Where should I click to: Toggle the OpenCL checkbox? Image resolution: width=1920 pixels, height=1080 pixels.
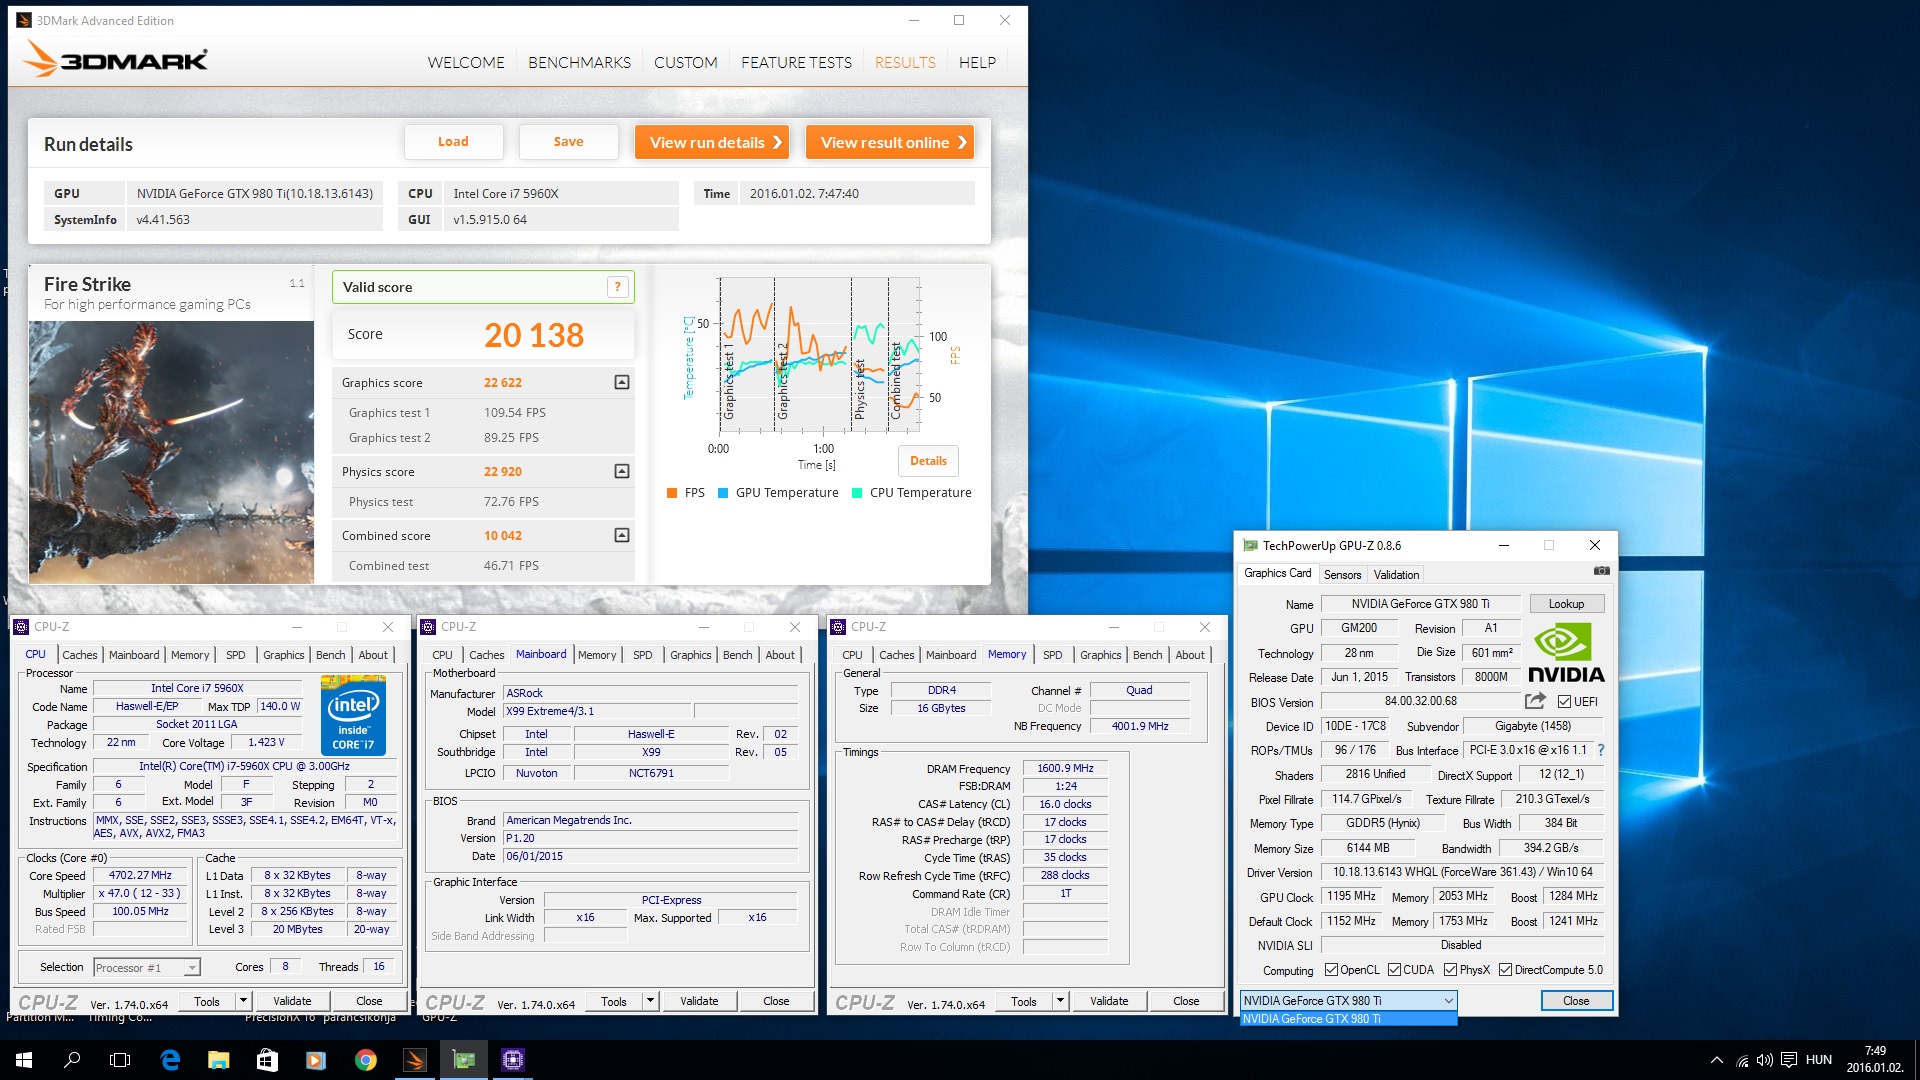pyautogui.click(x=1331, y=970)
